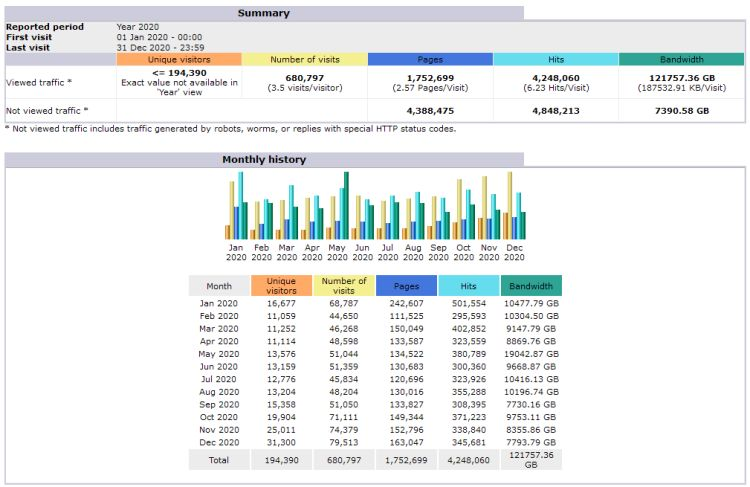Click yellow Number of visits header in Summary

(304, 60)
